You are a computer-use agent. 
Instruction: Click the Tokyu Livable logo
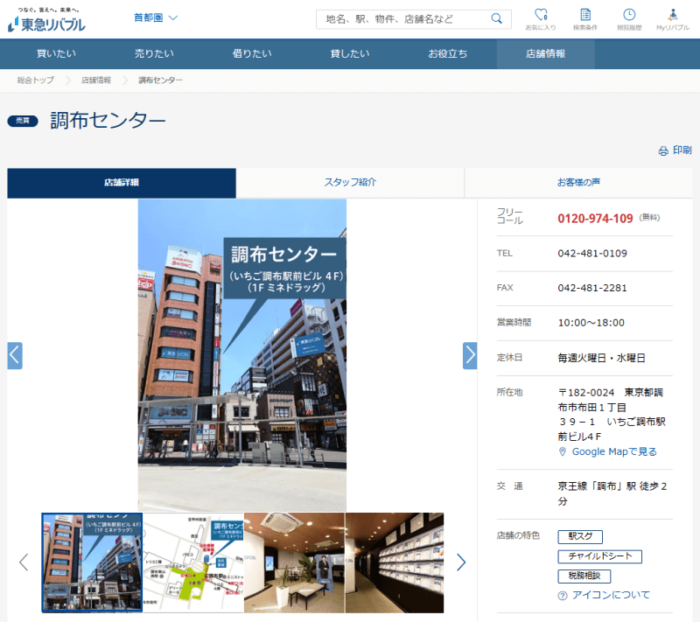46,20
